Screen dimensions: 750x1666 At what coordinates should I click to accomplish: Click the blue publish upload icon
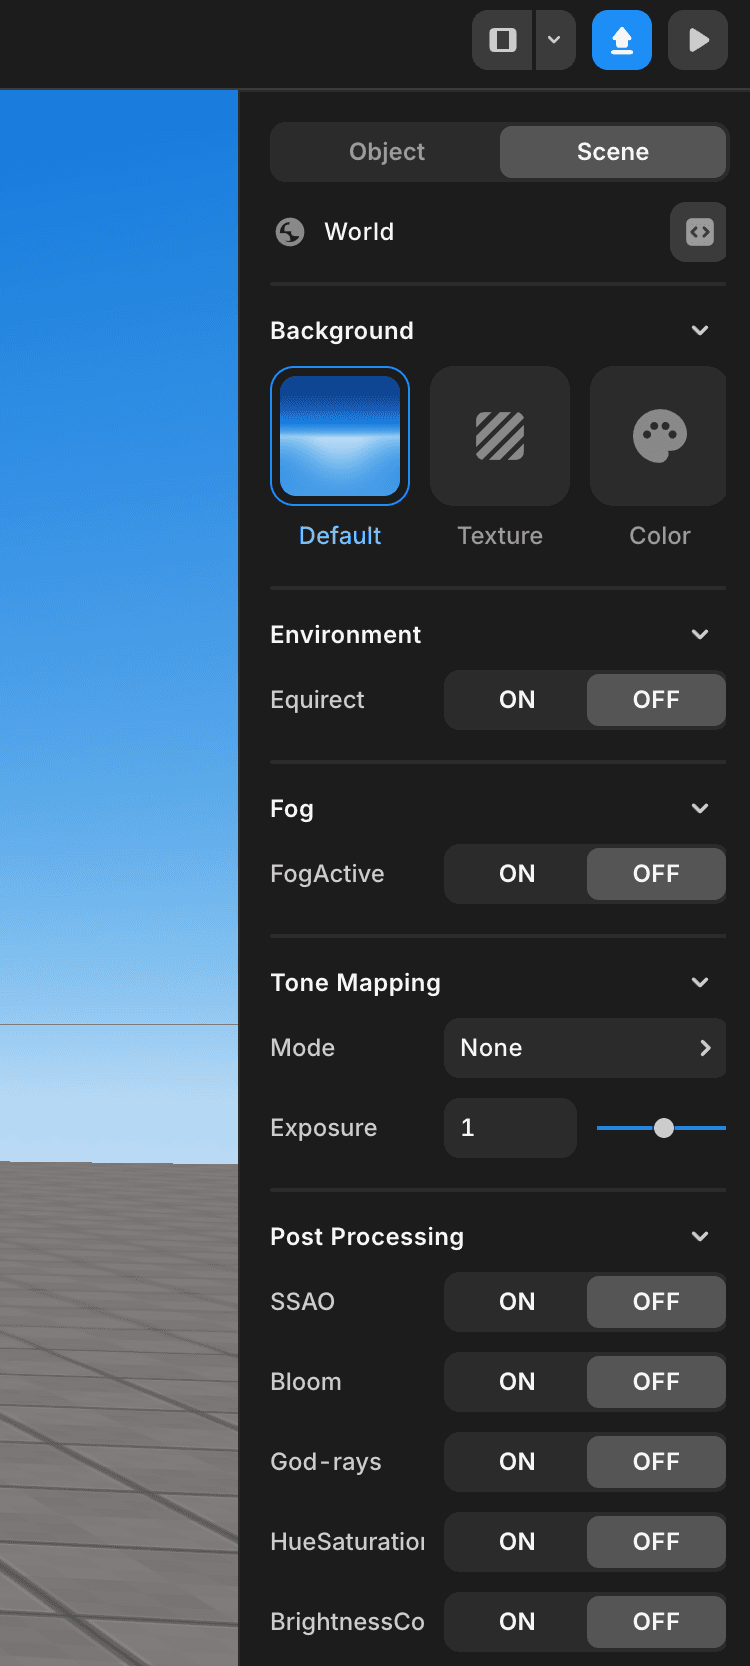[x=622, y=40]
